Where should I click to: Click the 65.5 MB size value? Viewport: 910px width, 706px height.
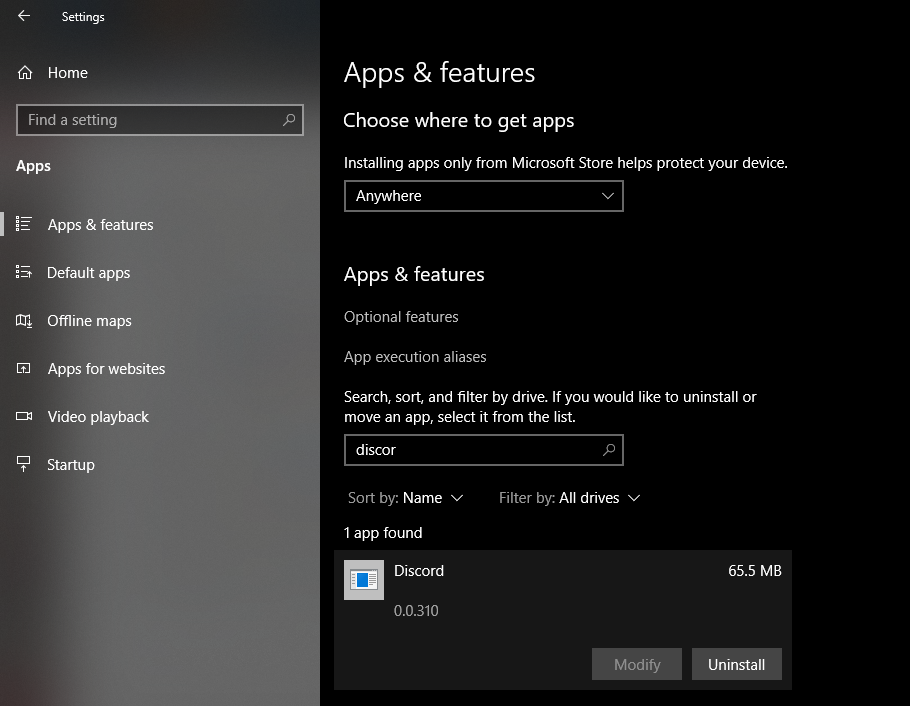[754, 571]
